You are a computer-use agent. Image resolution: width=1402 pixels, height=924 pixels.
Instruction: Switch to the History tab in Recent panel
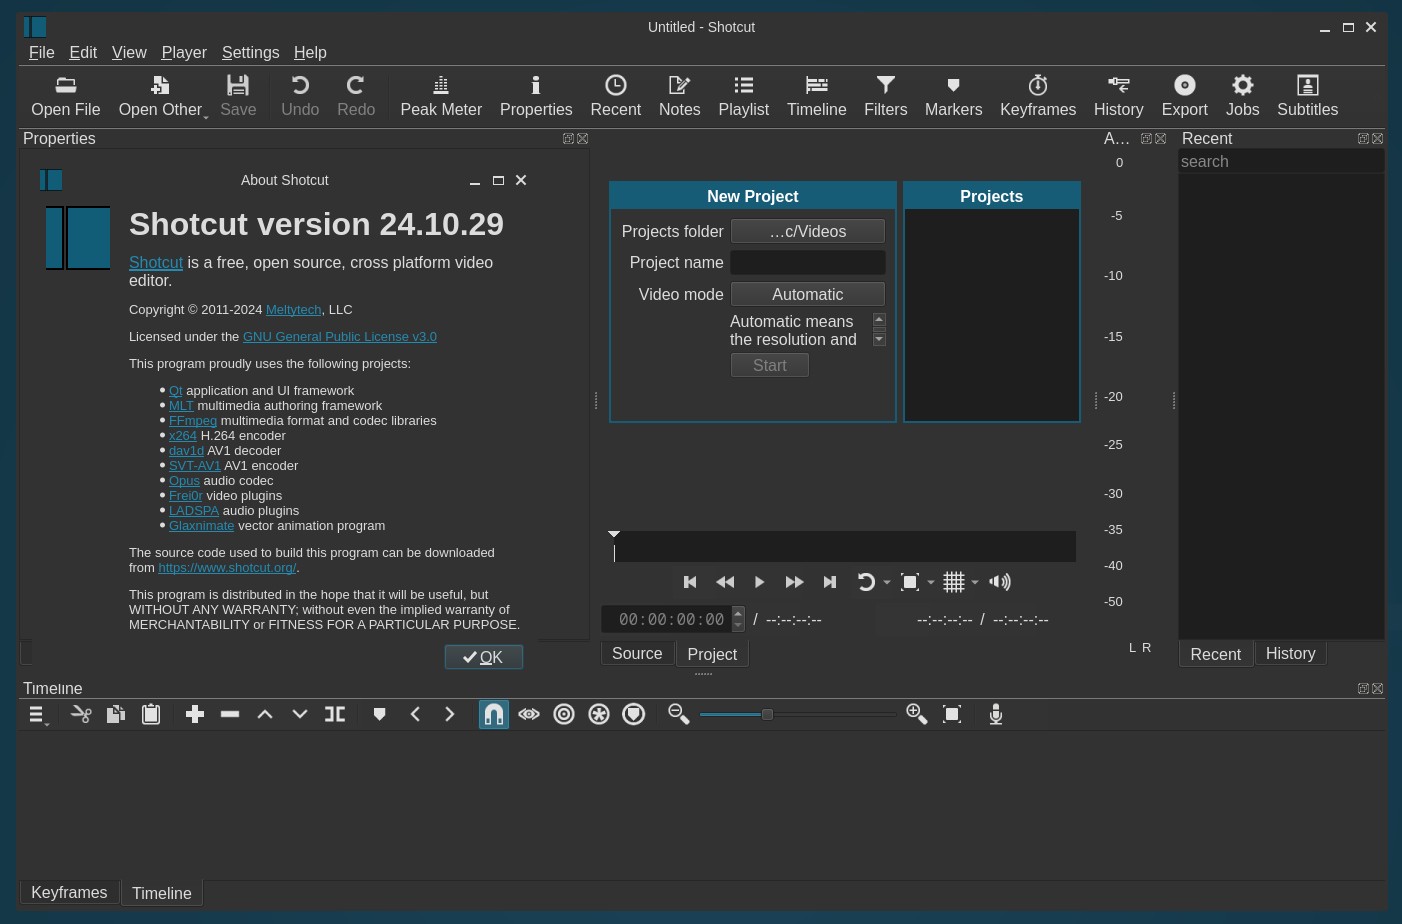pos(1290,653)
